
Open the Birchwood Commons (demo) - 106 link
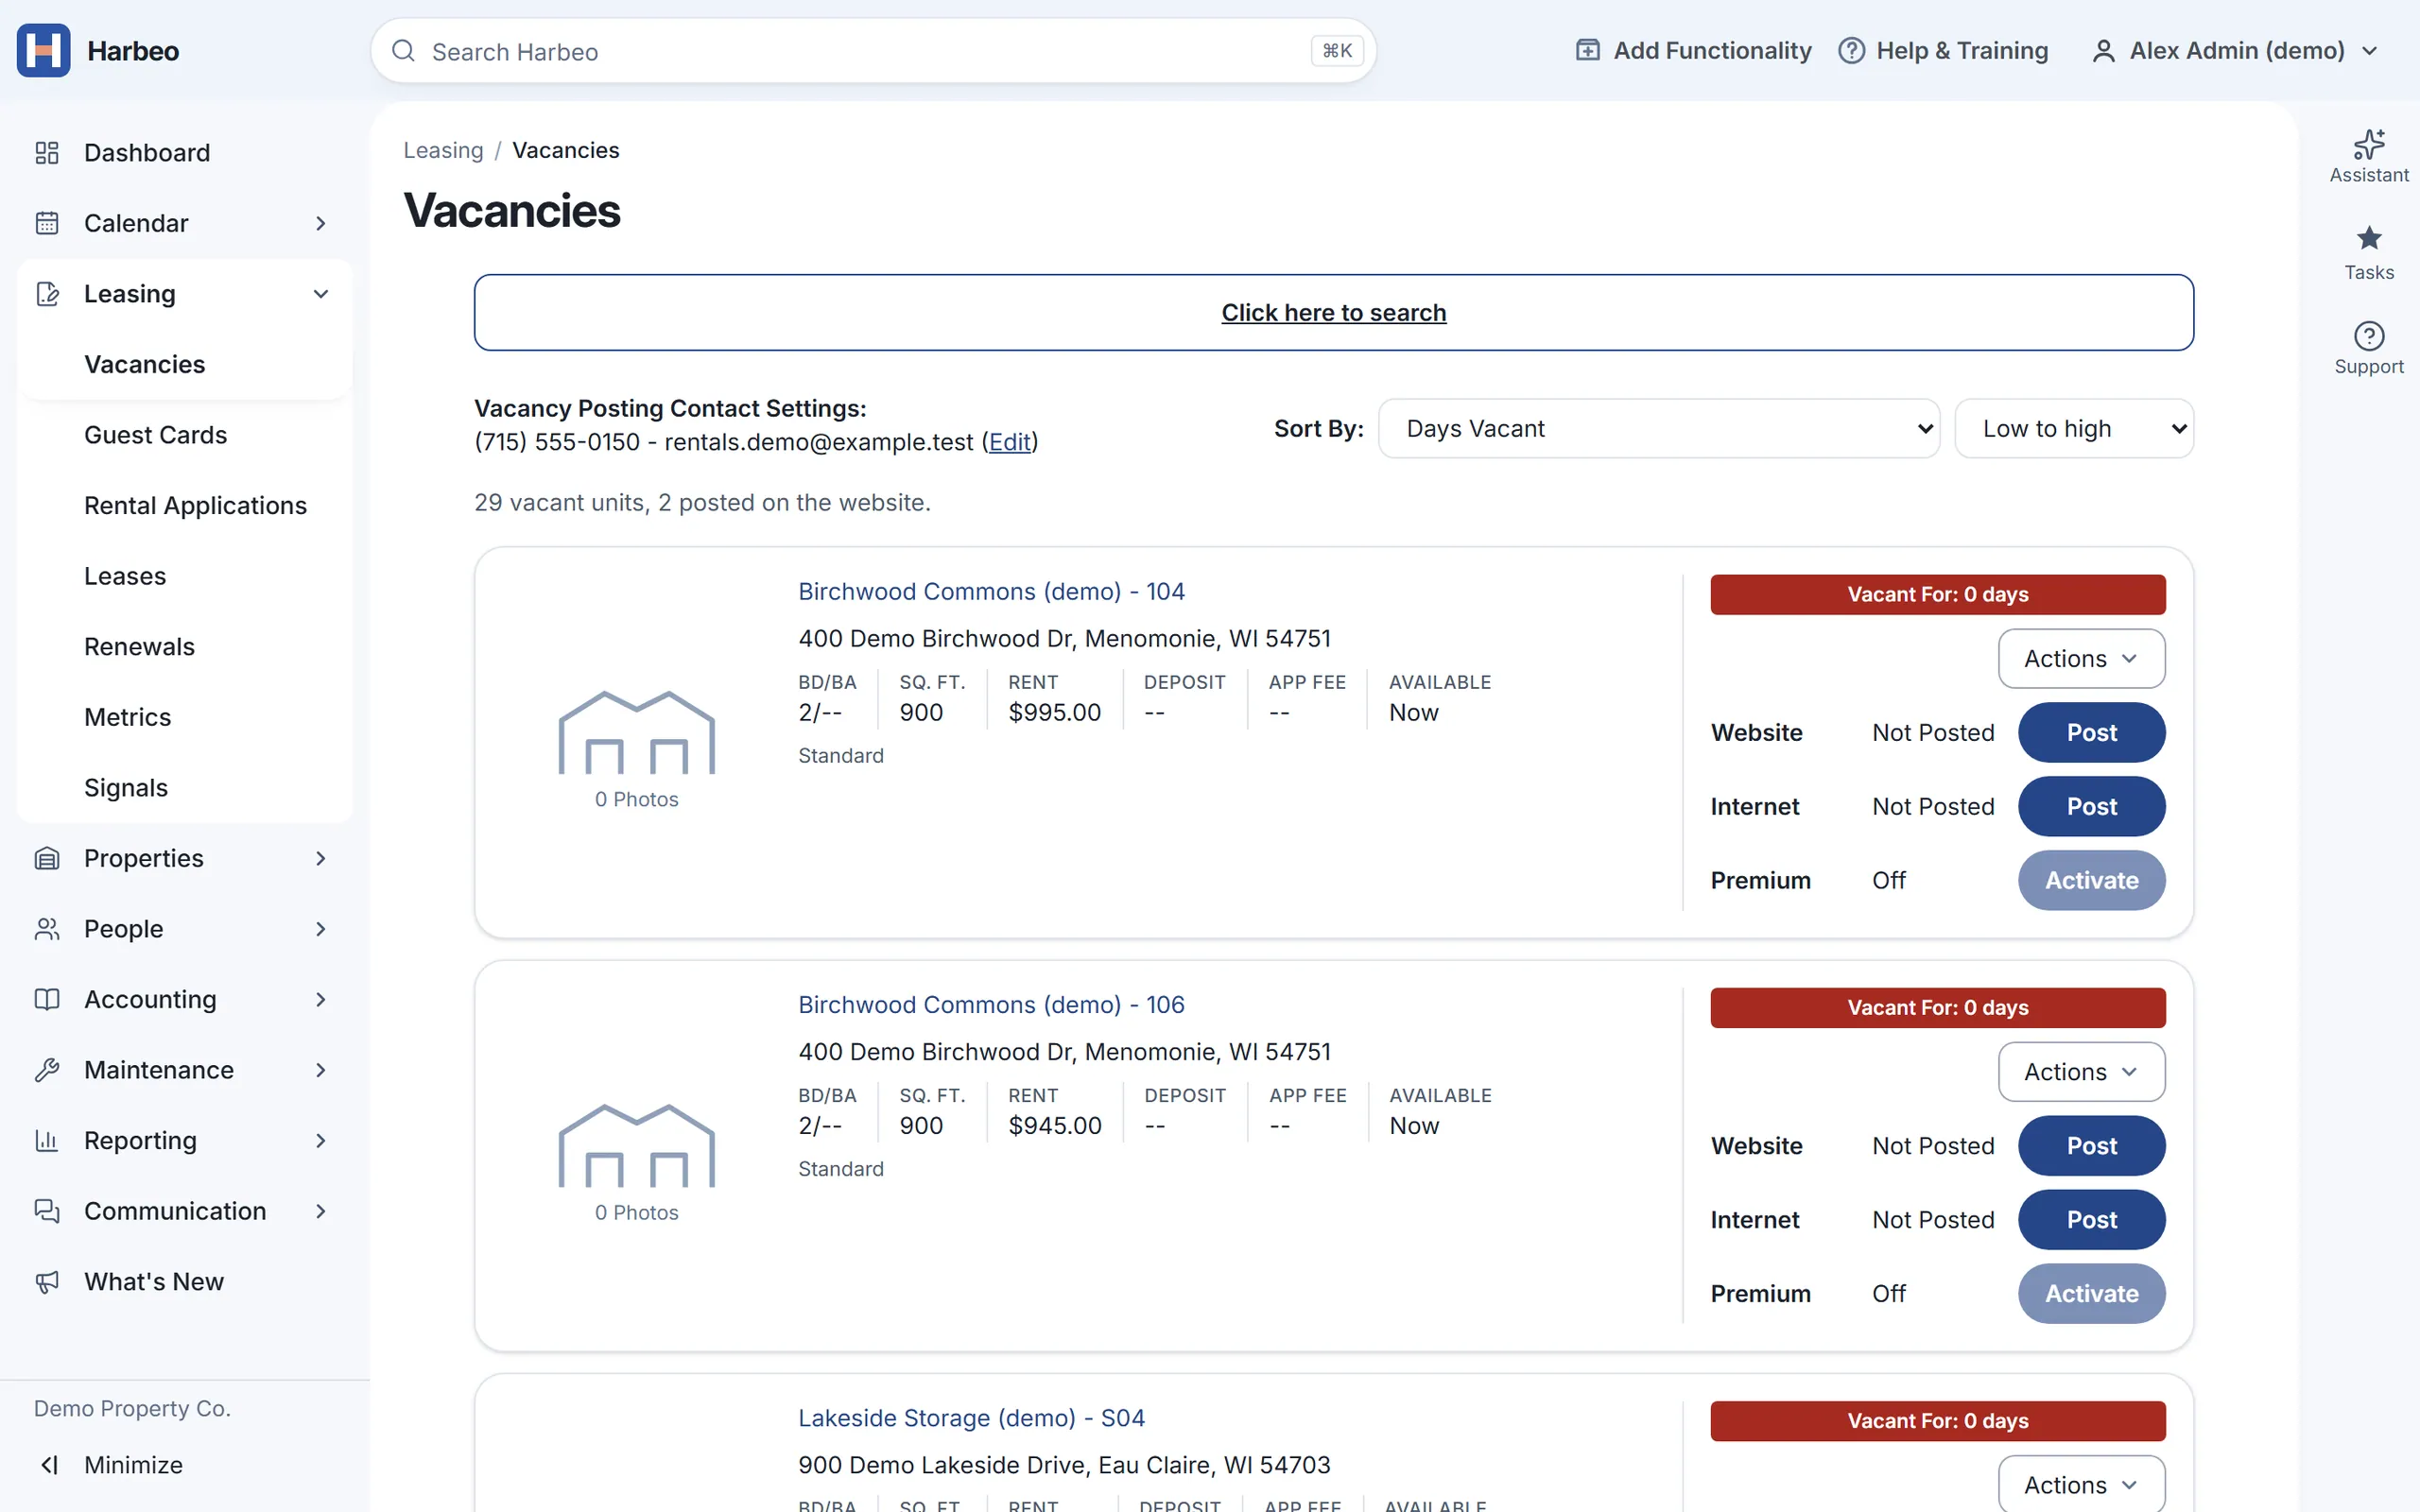[991, 1004]
